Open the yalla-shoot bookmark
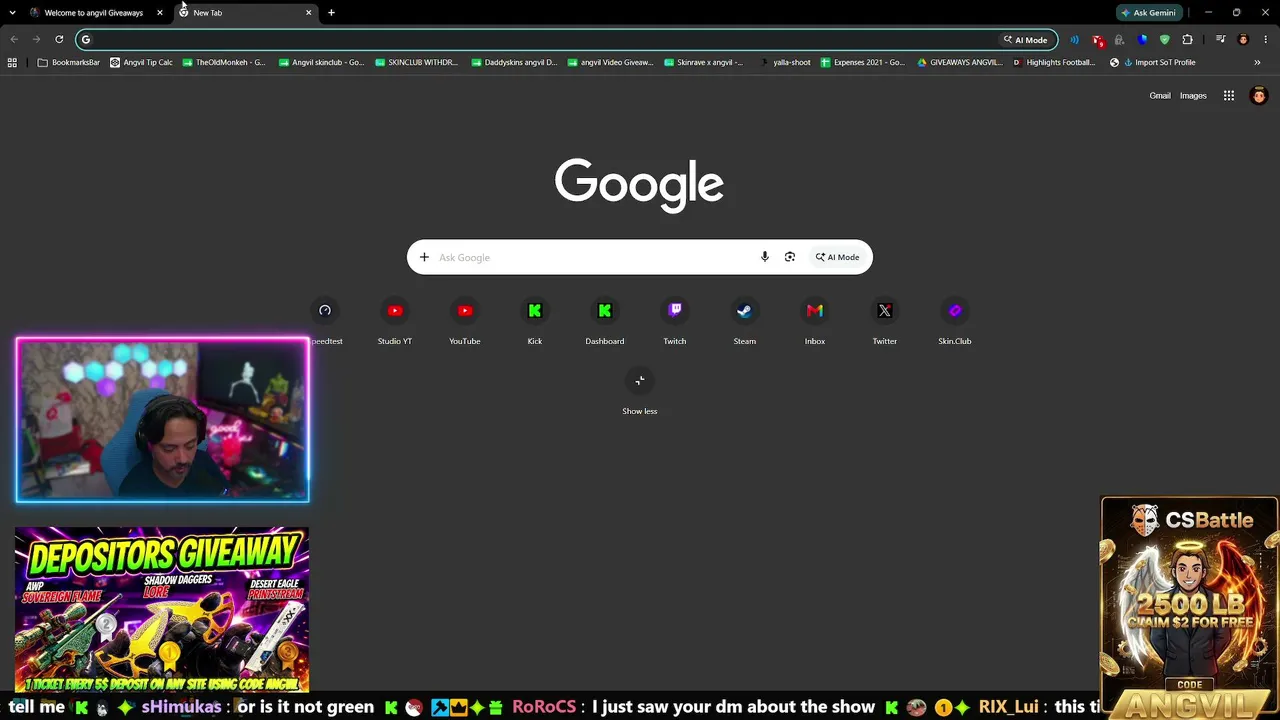 [x=785, y=62]
